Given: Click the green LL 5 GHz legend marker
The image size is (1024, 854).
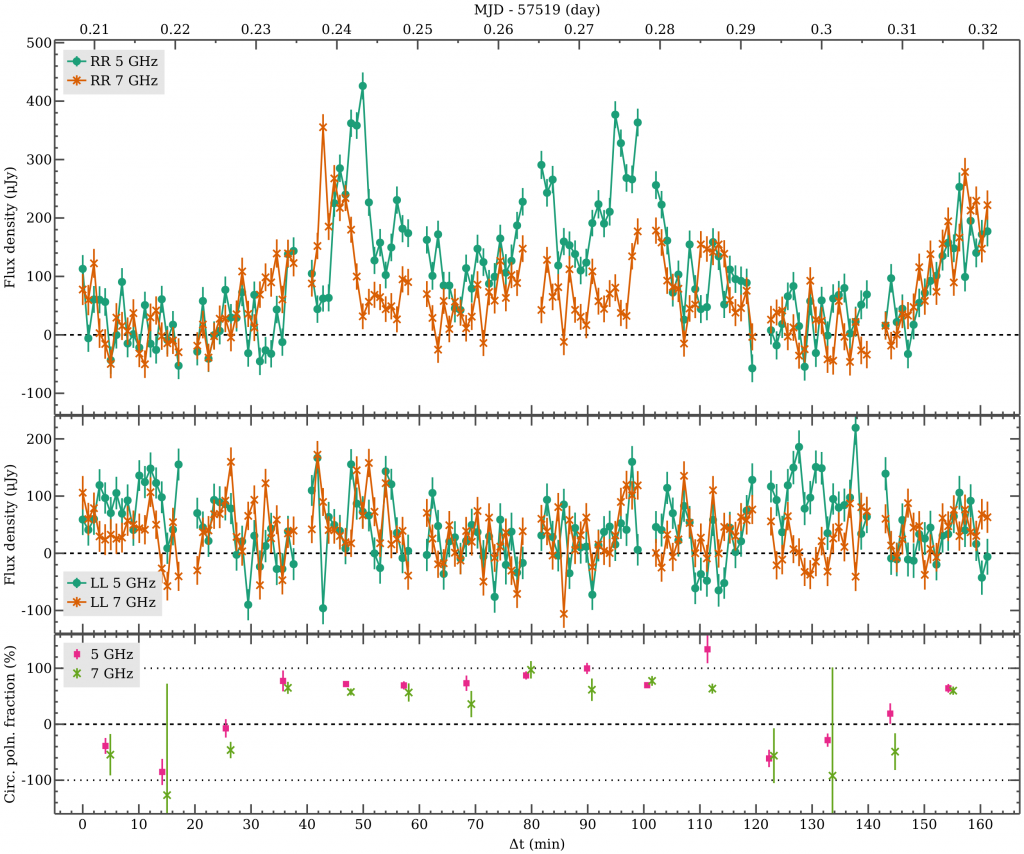Looking at the screenshot, I should [x=78, y=583].
